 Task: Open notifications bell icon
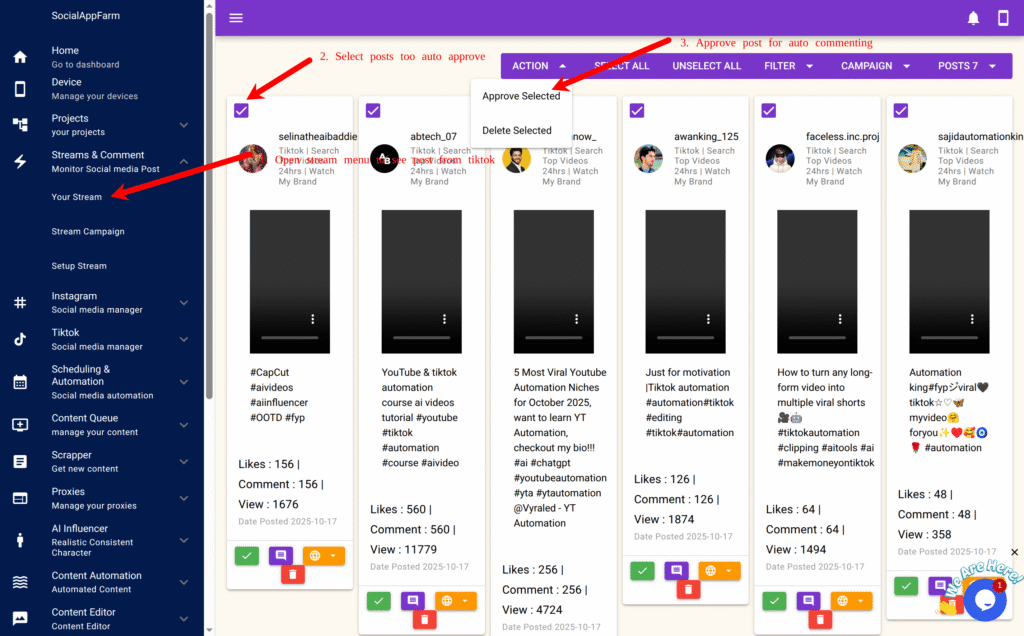[x=973, y=18]
